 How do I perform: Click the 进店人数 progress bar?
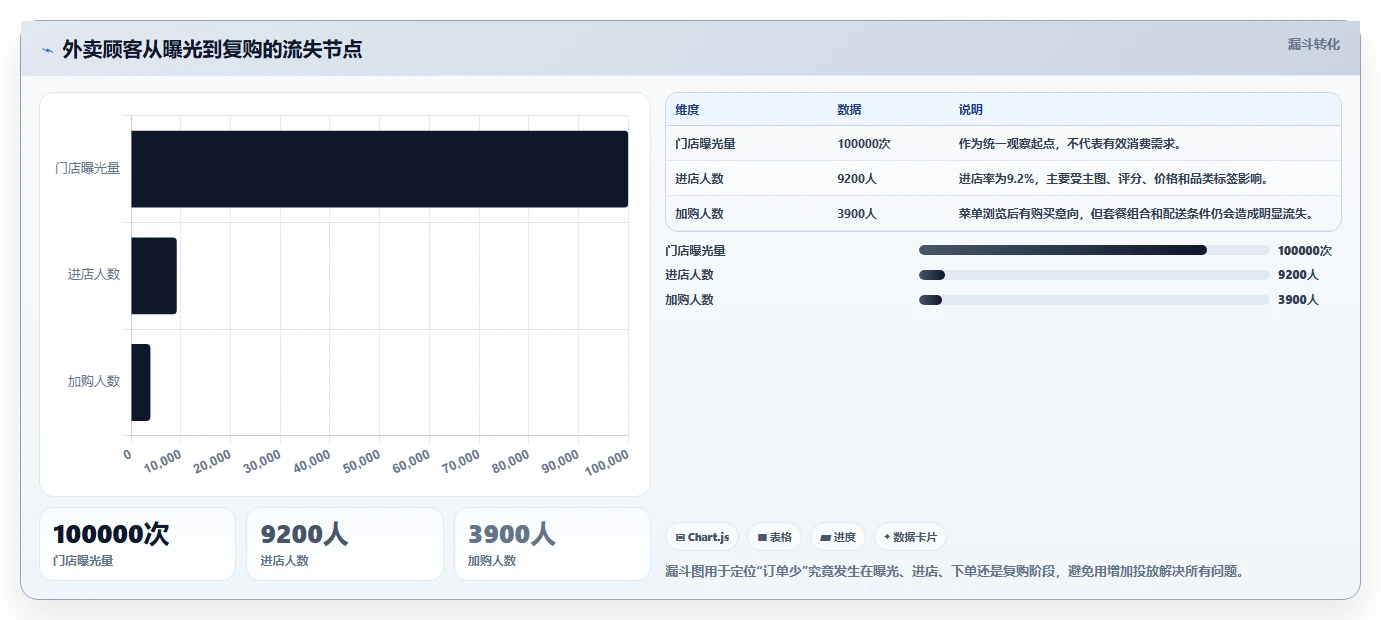[1094, 275]
